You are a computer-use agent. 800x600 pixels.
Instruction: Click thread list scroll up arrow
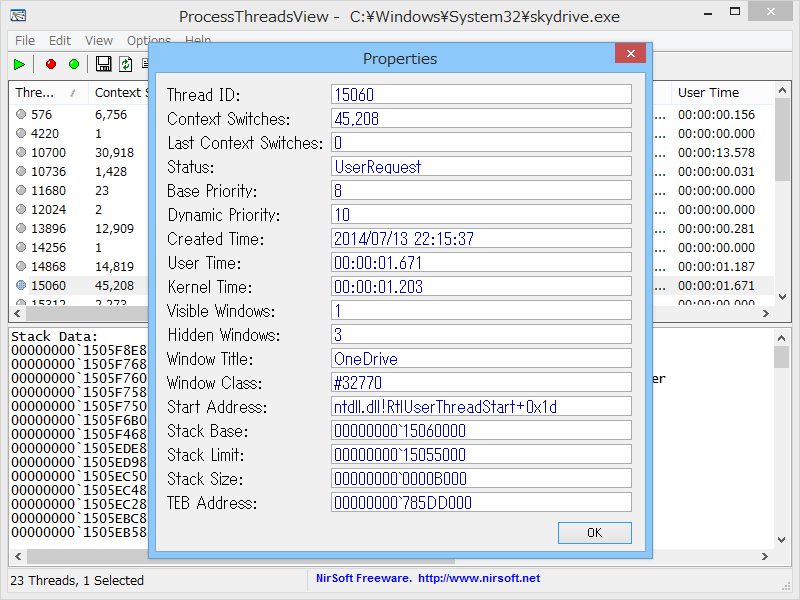pos(782,90)
